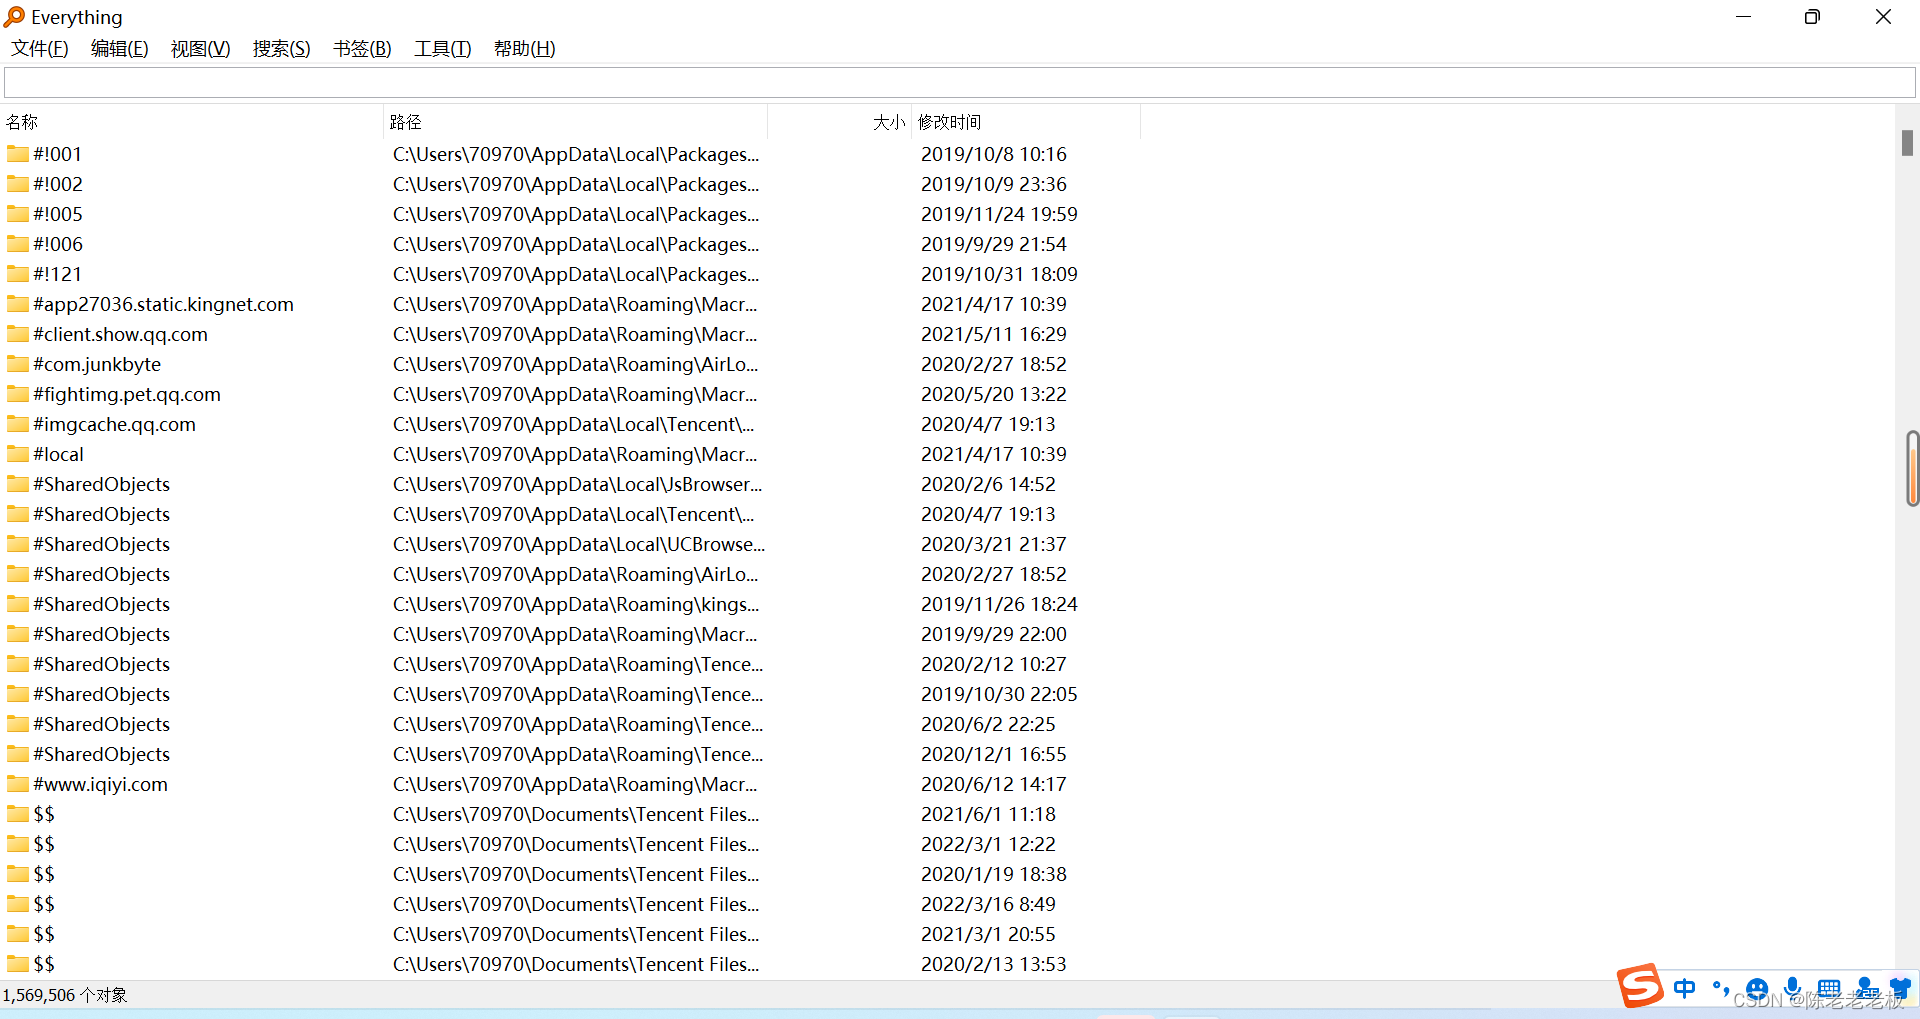Select #SharedObjects row with kings... path
The height and width of the screenshot is (1019, 1920).
102,604
